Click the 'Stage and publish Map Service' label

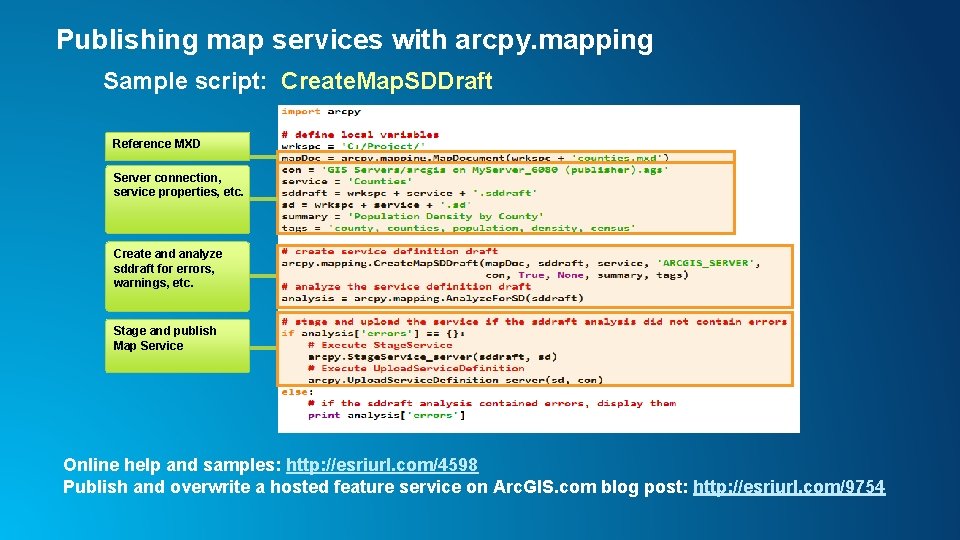(178, 345)
